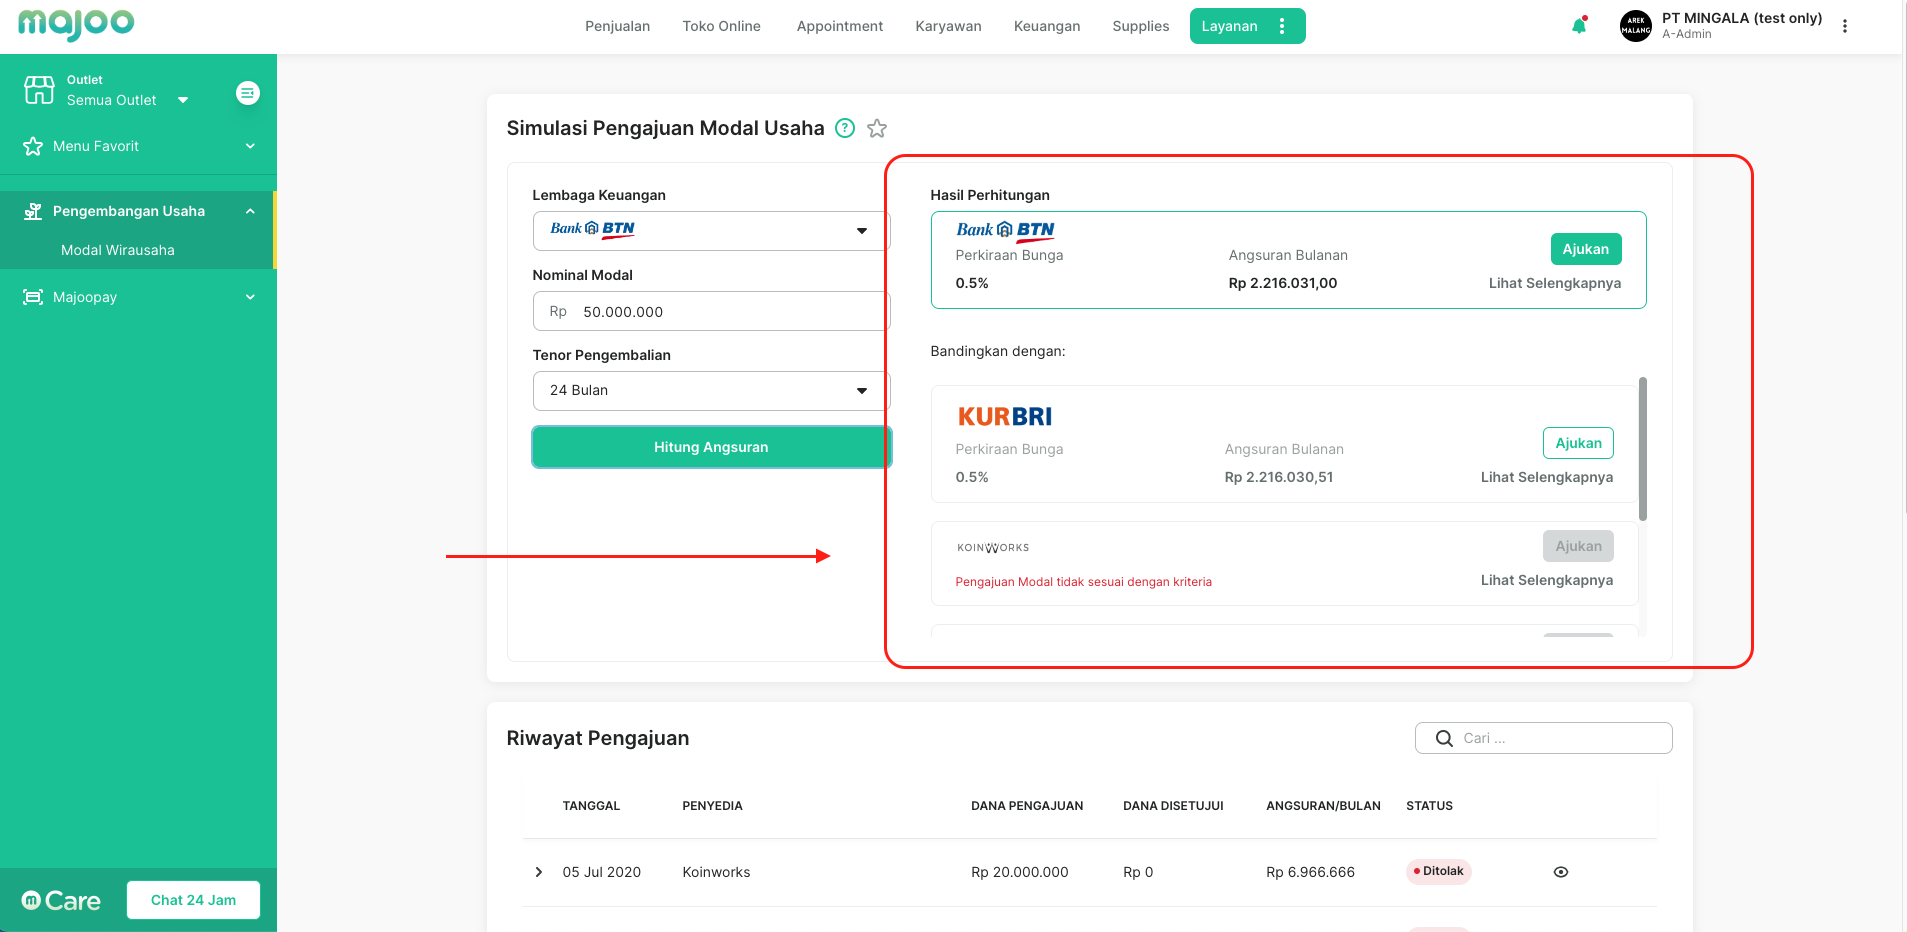Click DANA PENGAJUAN column header

pyautogui.click(x=1027, y=806)
